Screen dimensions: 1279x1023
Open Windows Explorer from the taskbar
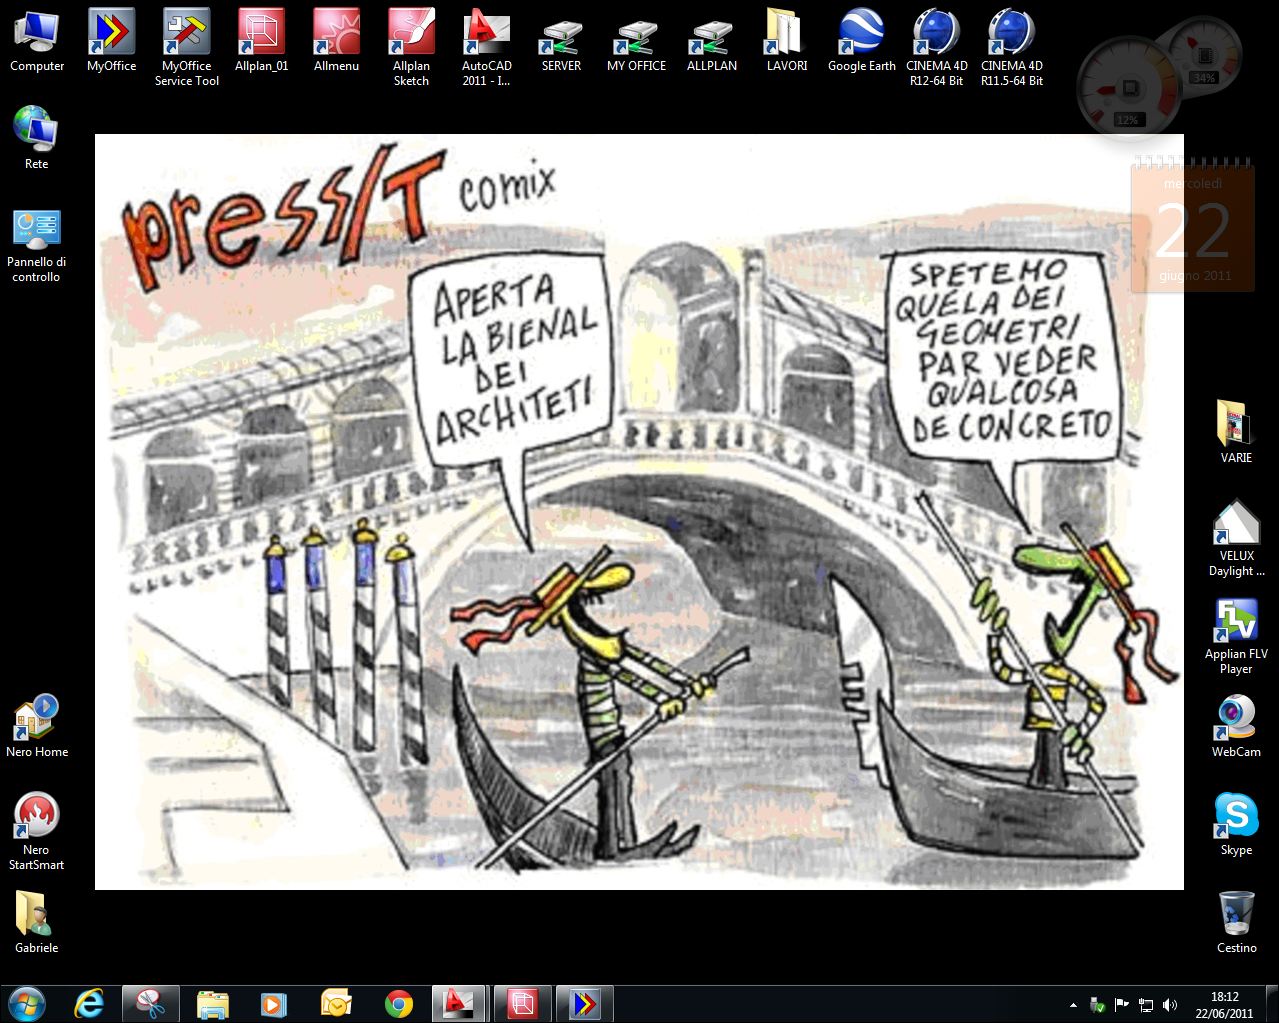point(213,1003)
